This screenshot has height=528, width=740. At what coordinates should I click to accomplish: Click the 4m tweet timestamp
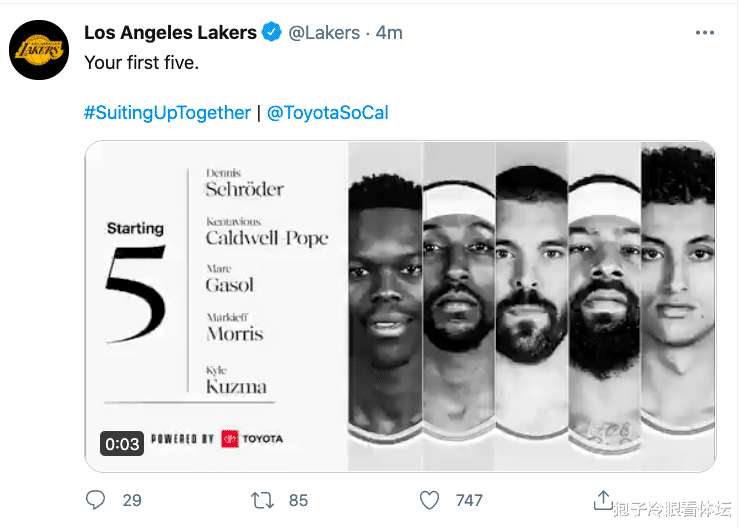point(389,33)
